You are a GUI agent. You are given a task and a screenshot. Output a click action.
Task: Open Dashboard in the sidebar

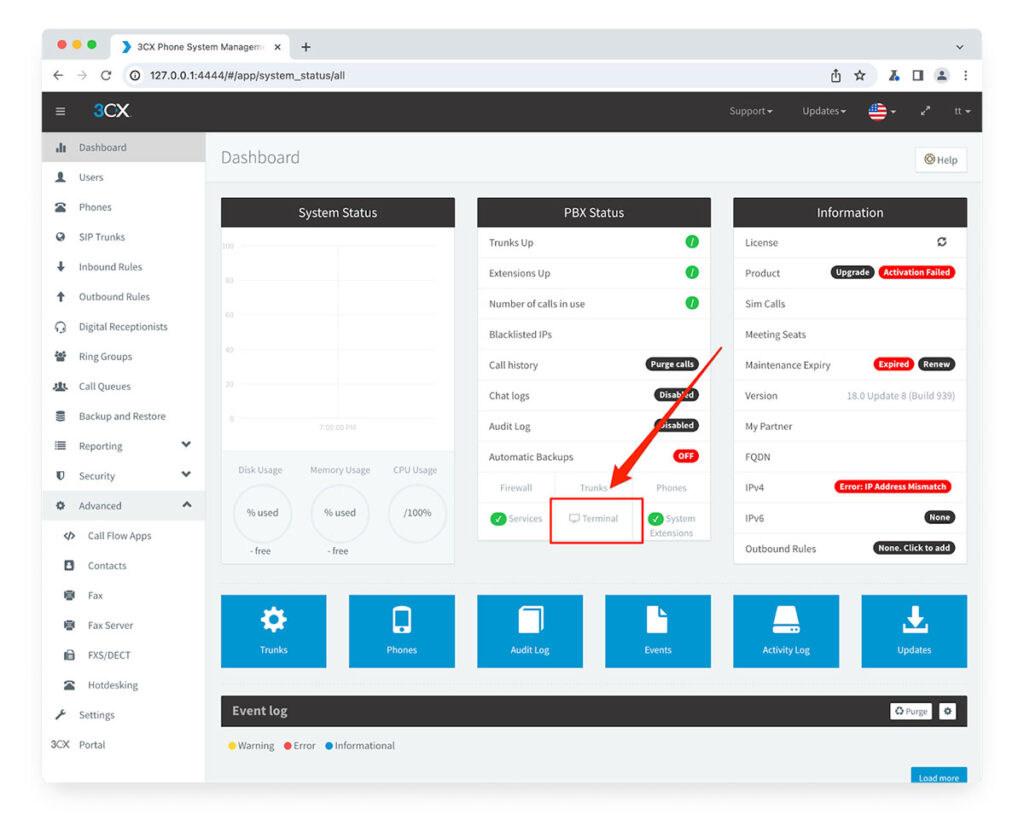[x=123, y=147]
